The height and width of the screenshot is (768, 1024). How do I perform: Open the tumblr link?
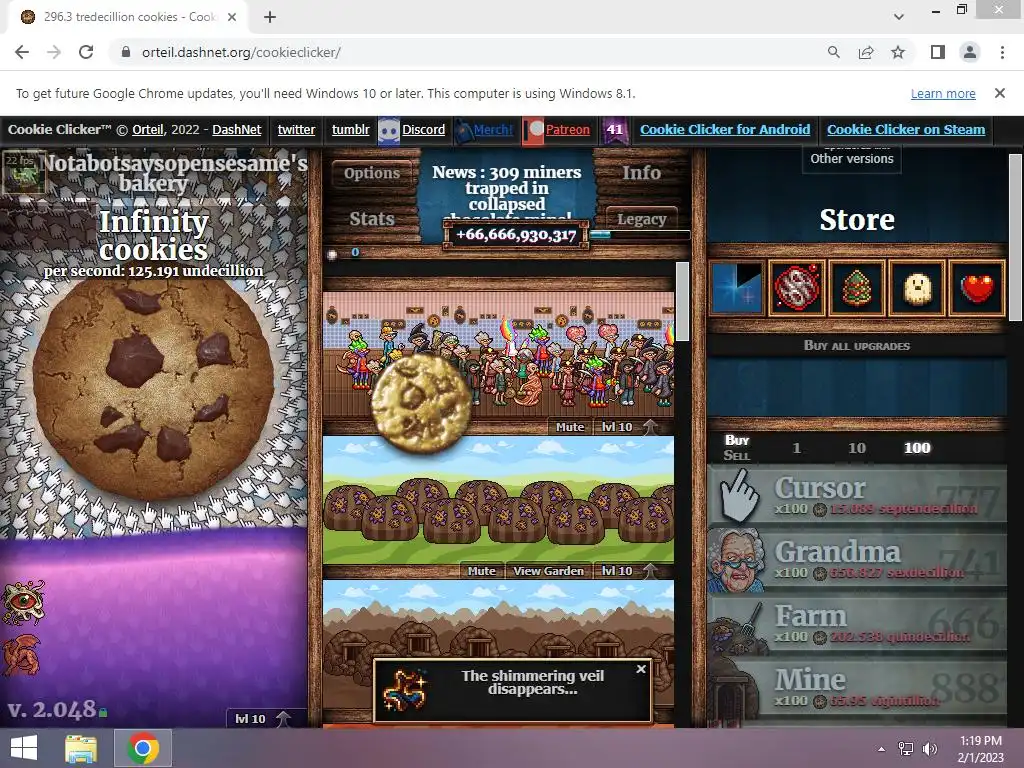tap(350, 129)
